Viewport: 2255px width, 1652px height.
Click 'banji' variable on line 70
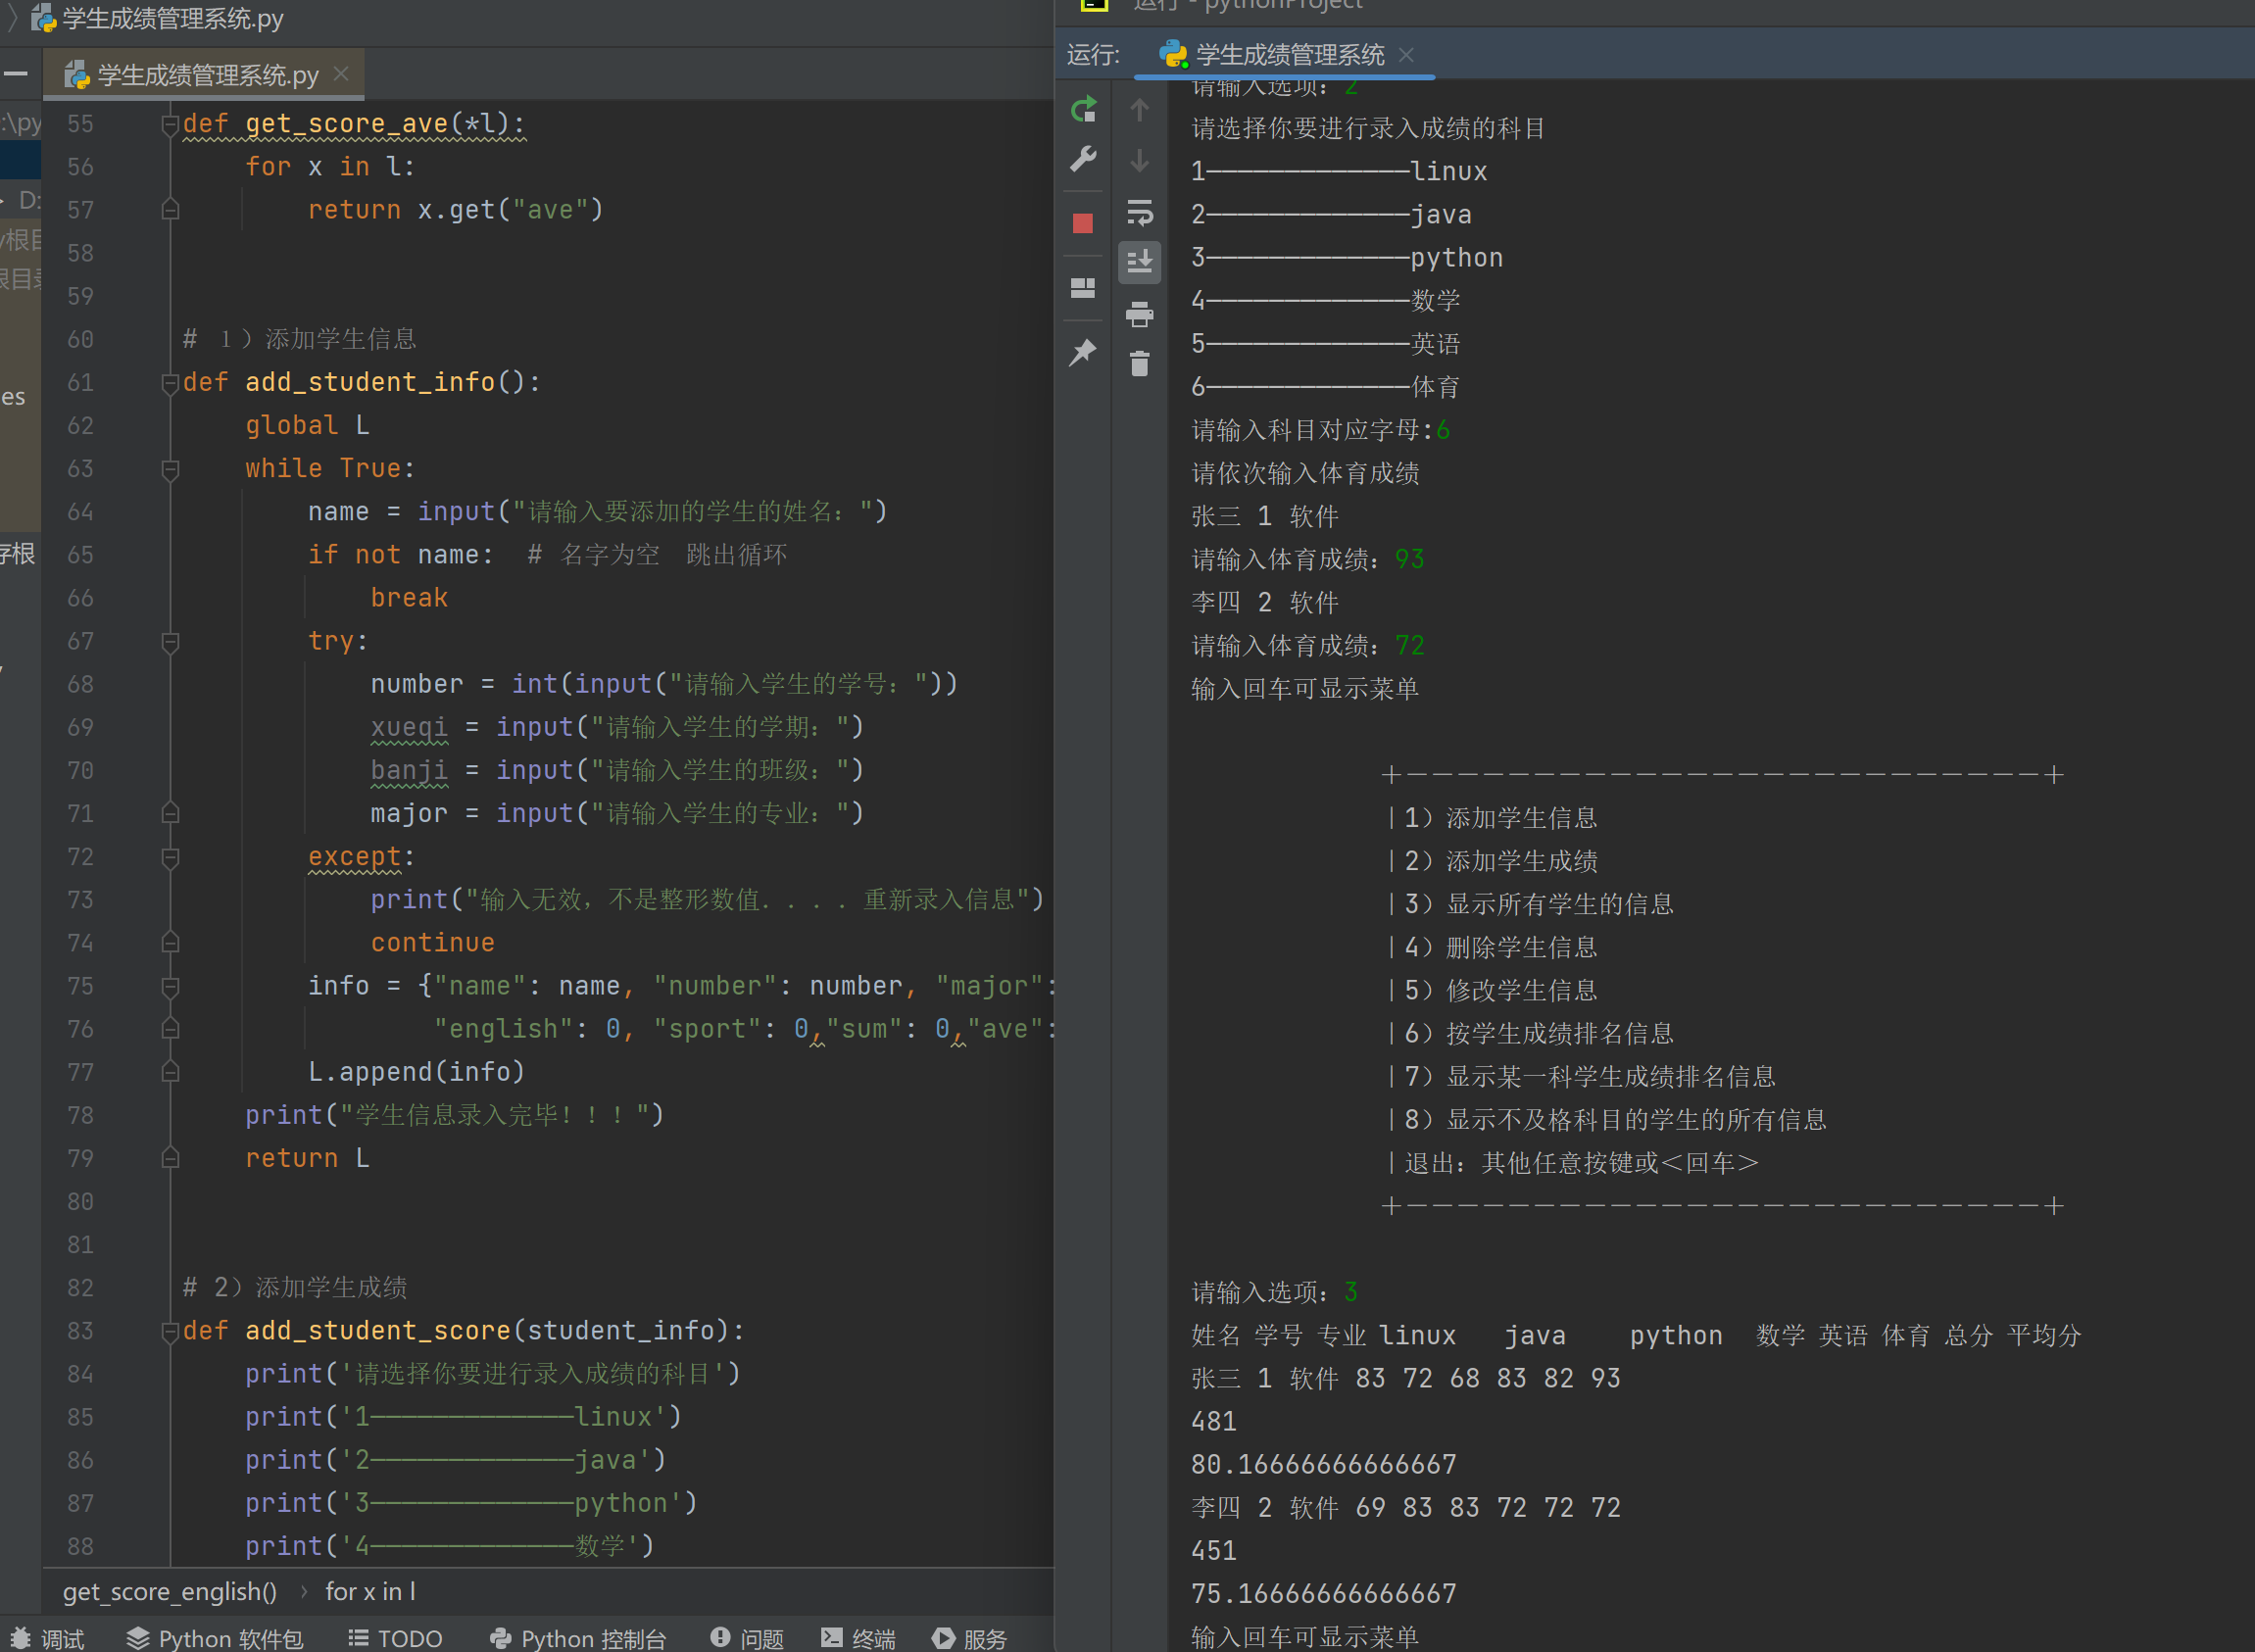click(409, 770)
